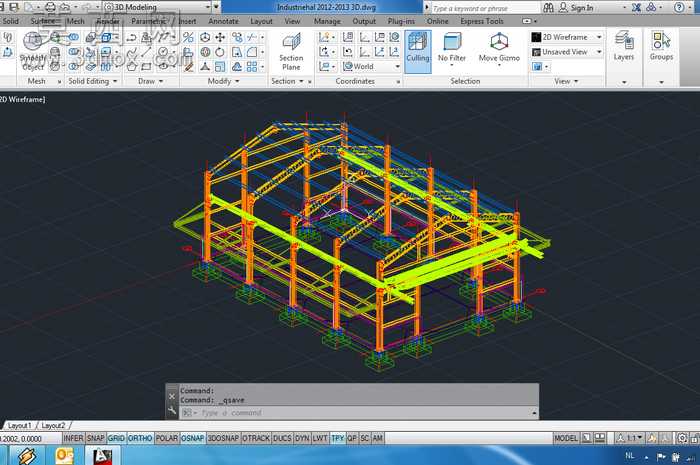Image resolution: width=700 pixels, height=465 pixels.
Task: Toggle OTRACK in status bar
Action: click(256, 438)
